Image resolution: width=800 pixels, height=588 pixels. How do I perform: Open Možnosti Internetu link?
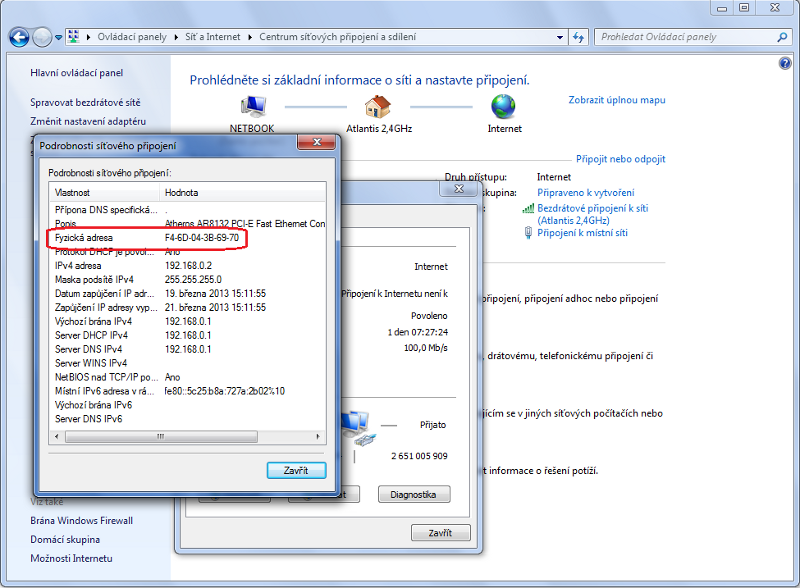tap(71, 558)
